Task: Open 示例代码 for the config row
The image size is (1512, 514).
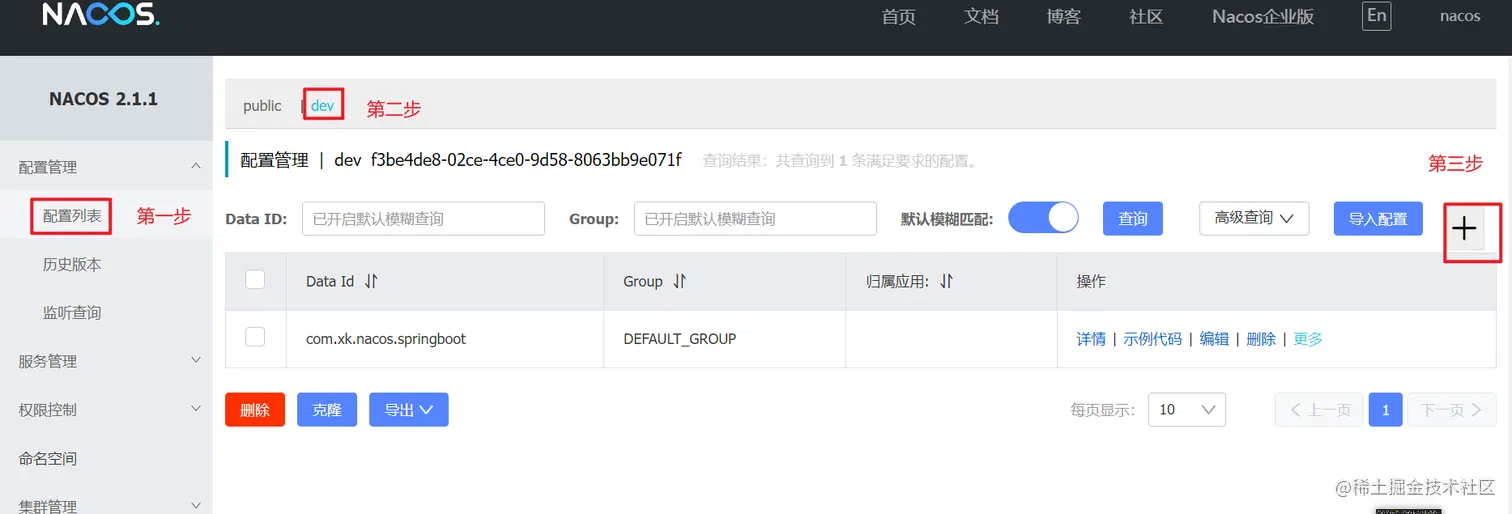Action: 1152,339
